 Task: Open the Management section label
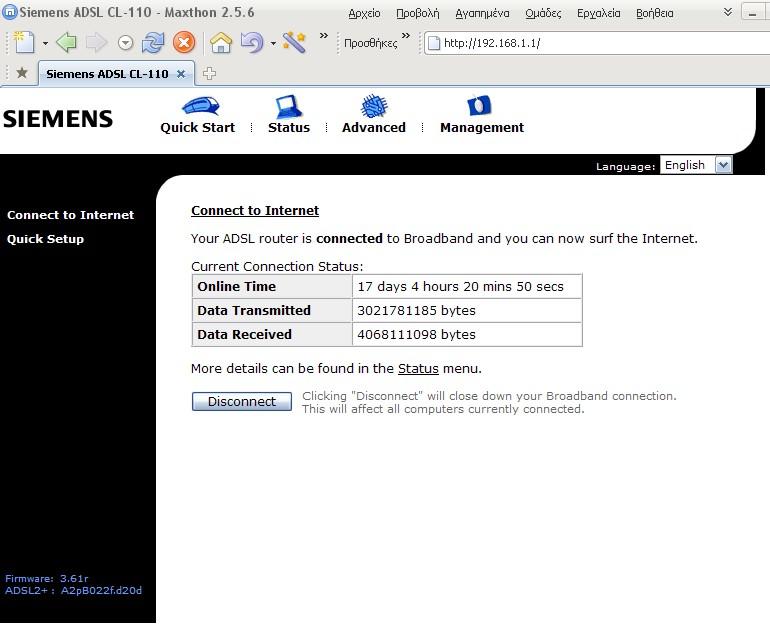click(482, 127)
